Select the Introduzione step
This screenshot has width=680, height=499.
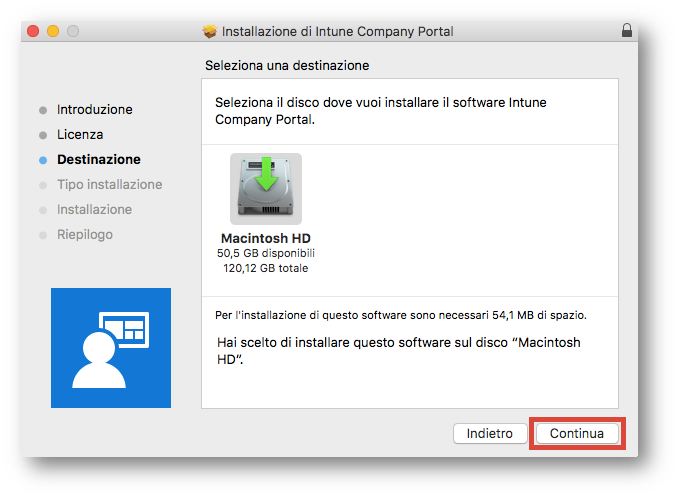click(95, 110)
